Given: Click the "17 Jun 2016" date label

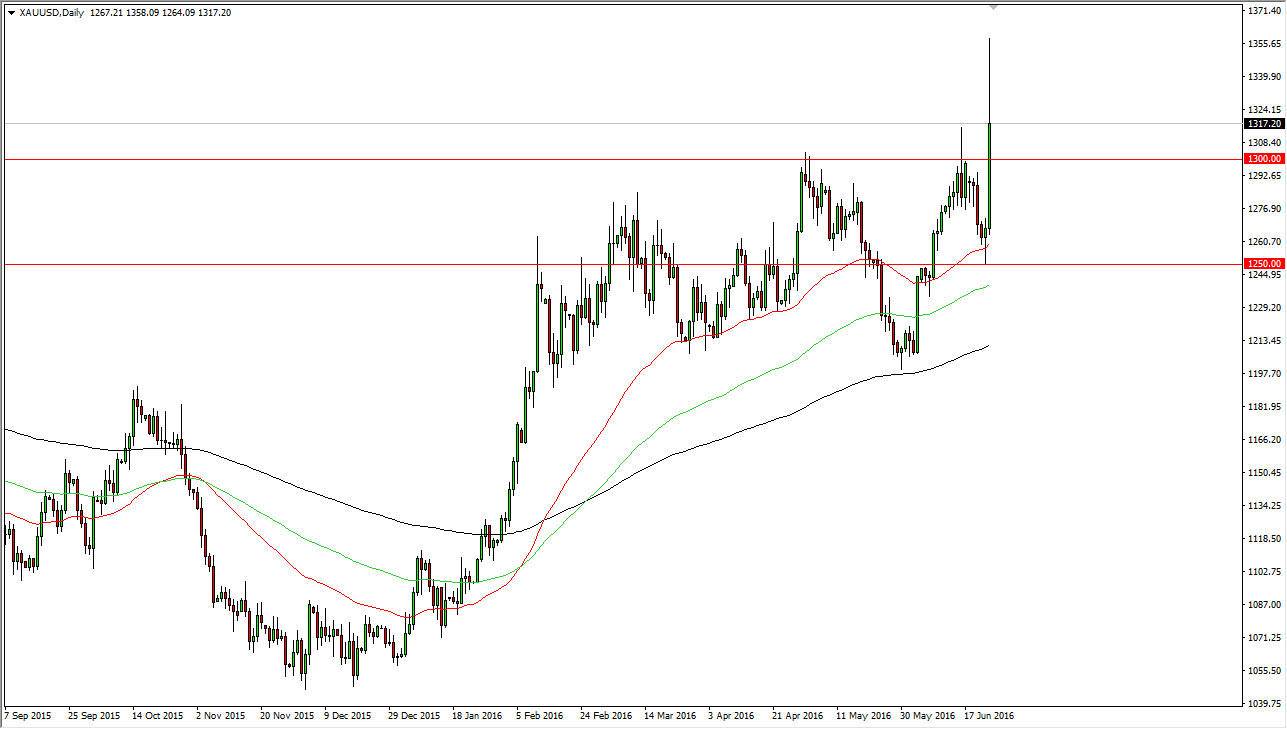Looking at the screenshot, I should point(989,716).
